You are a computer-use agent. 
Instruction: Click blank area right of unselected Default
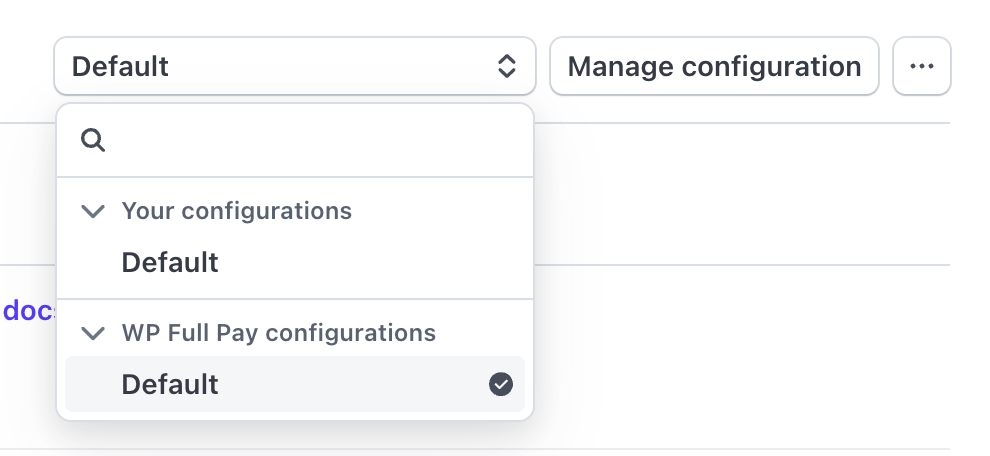coord(370,263)
